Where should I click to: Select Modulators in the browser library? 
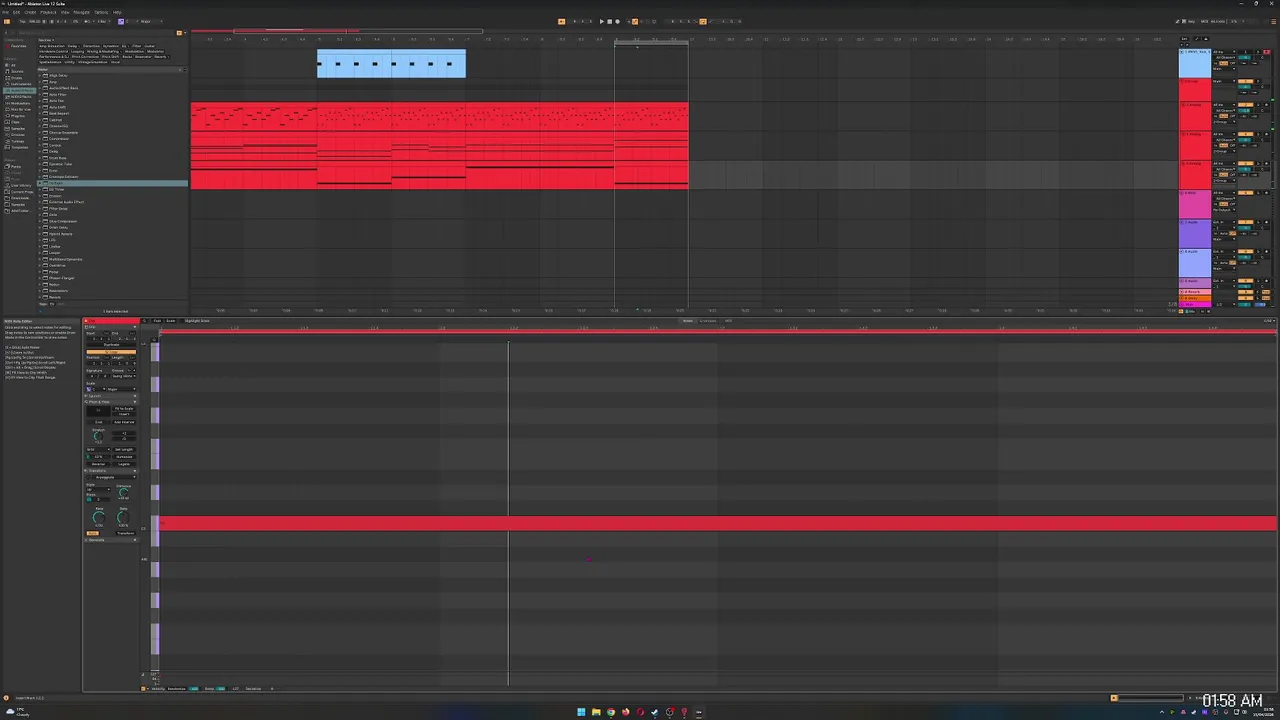[x=20, y=103]
